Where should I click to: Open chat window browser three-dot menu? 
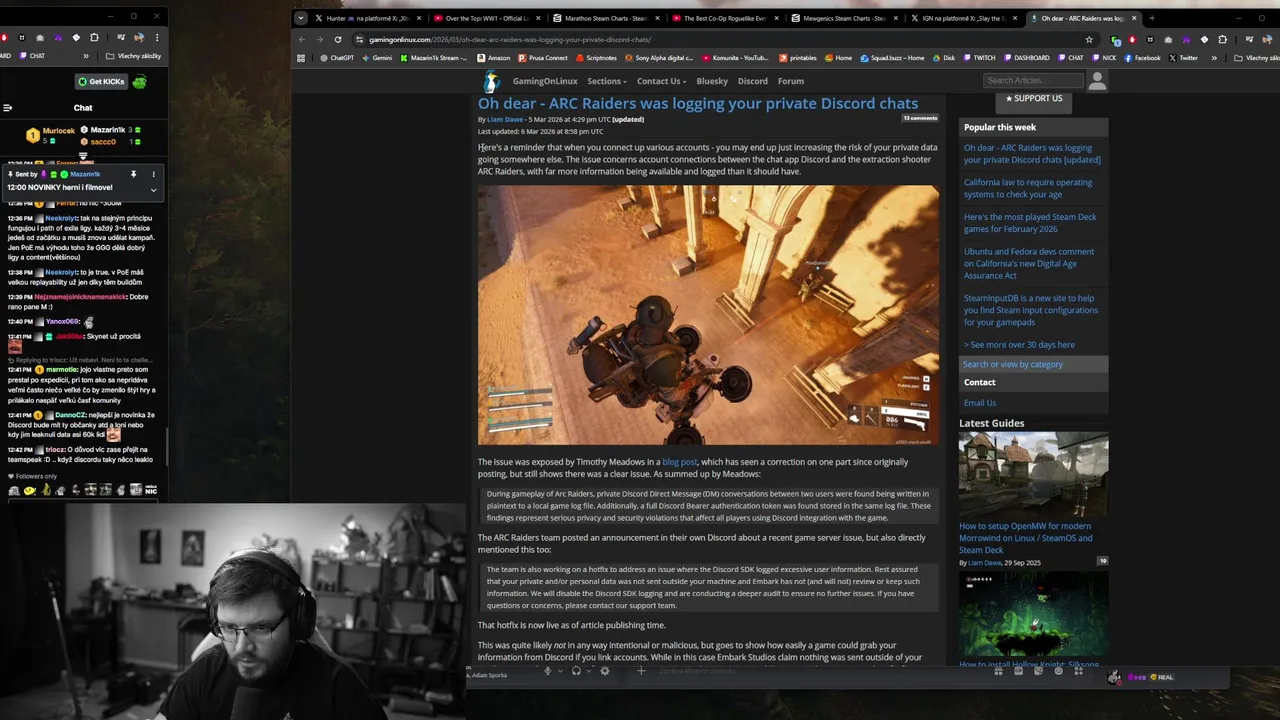tap(156, 38)
